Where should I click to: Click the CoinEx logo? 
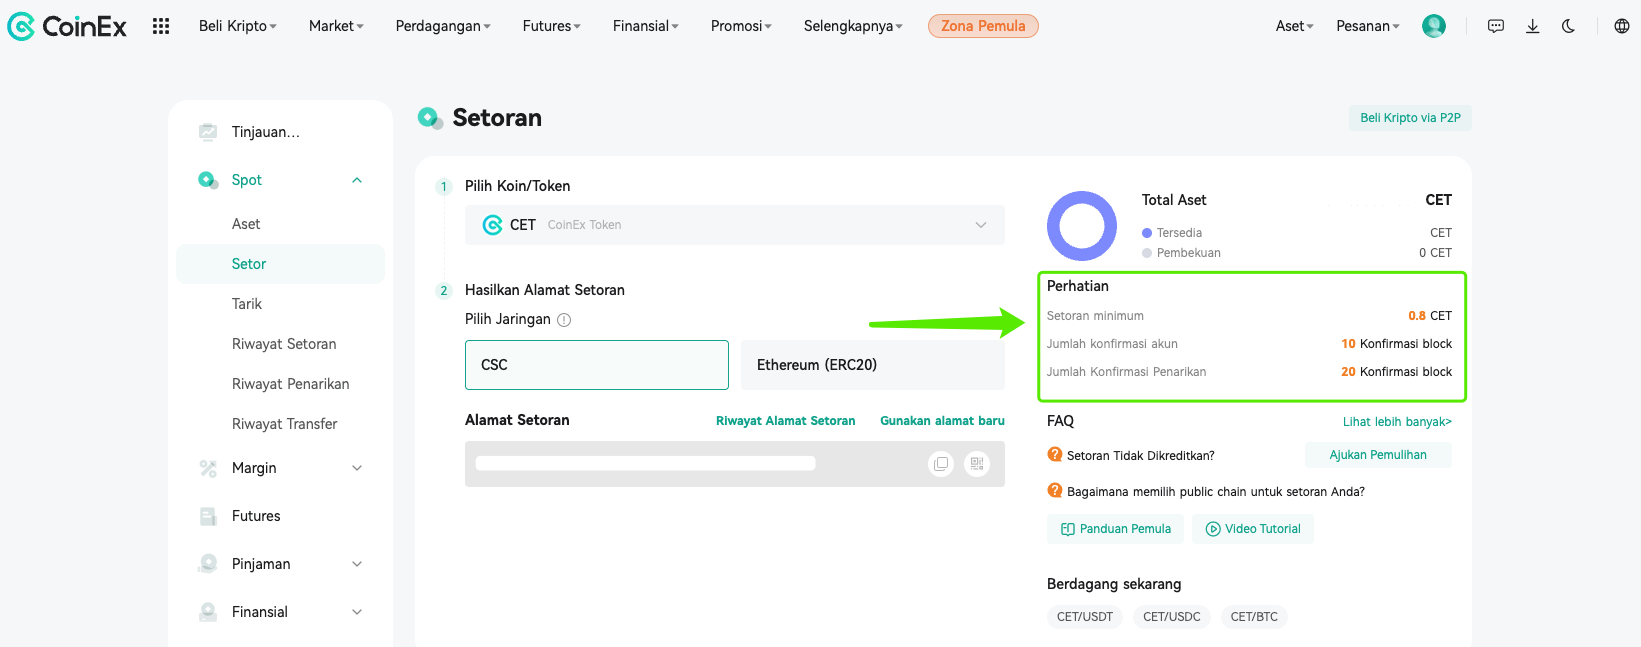click(67, 26)
